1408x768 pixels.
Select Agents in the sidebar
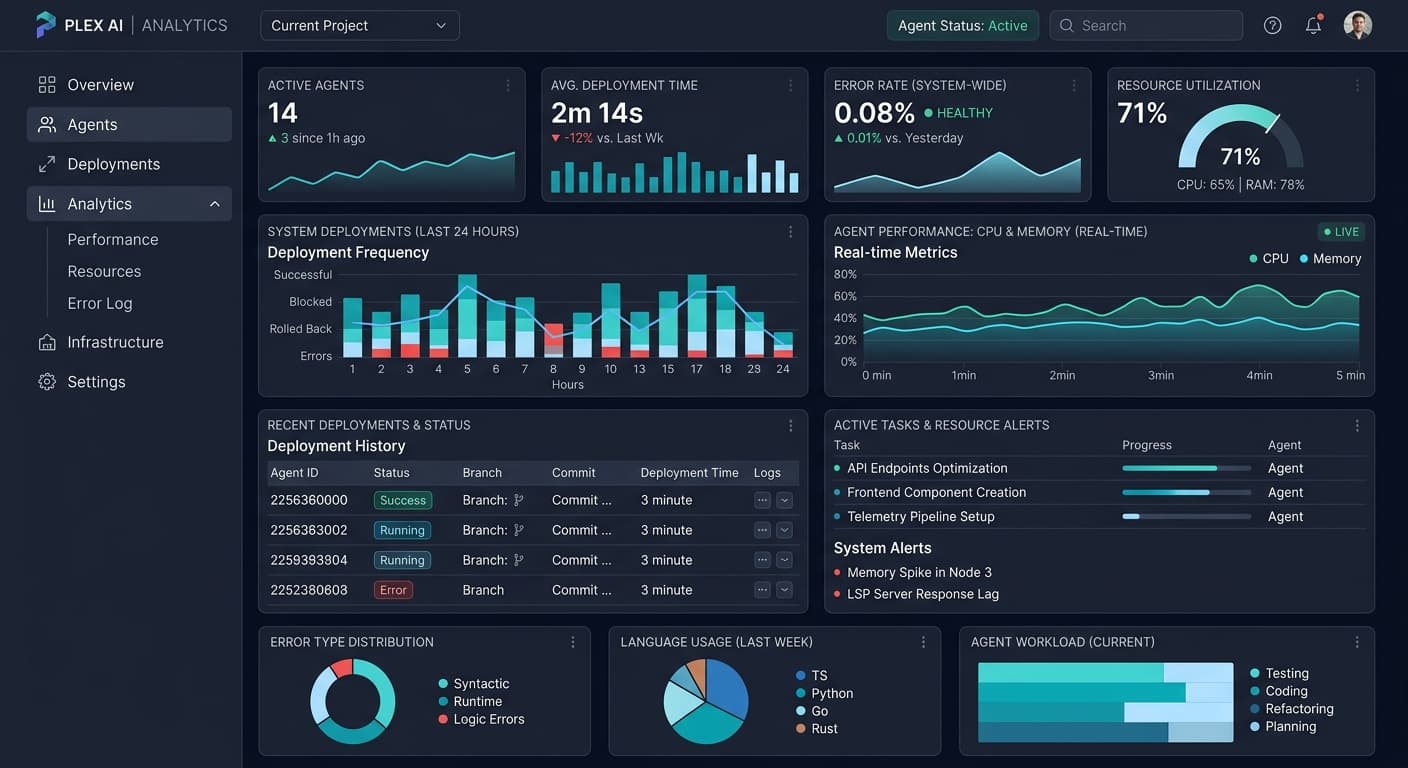[x=129, y=124]
